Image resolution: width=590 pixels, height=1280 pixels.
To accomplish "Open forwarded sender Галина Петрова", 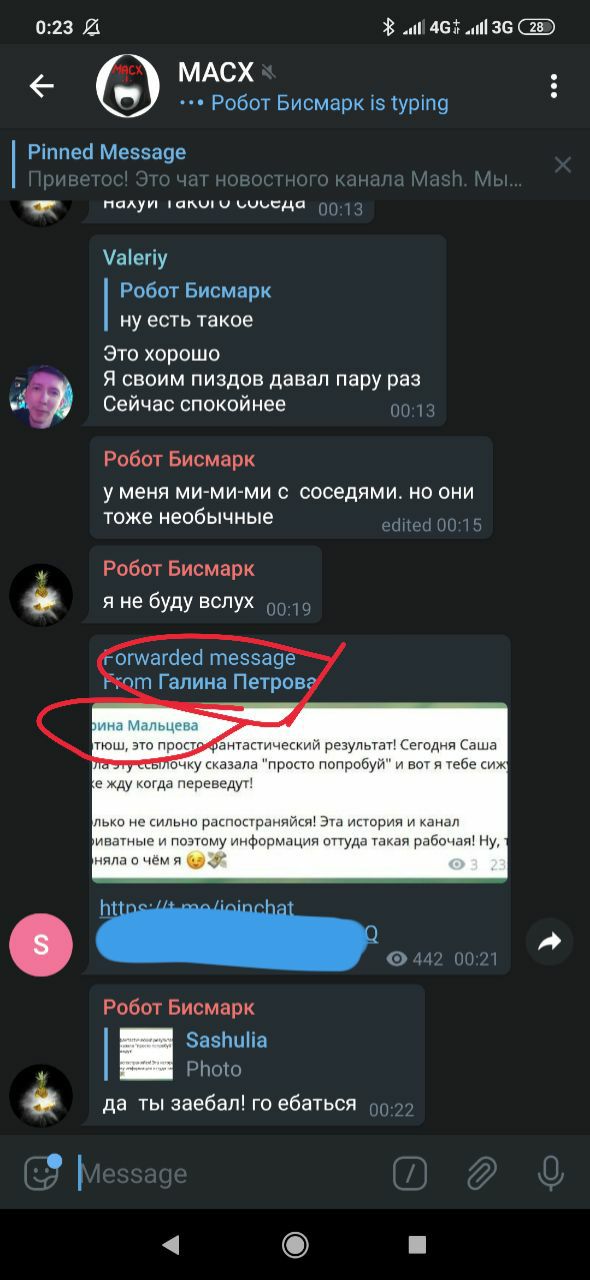I will click(x=237, y=683).
